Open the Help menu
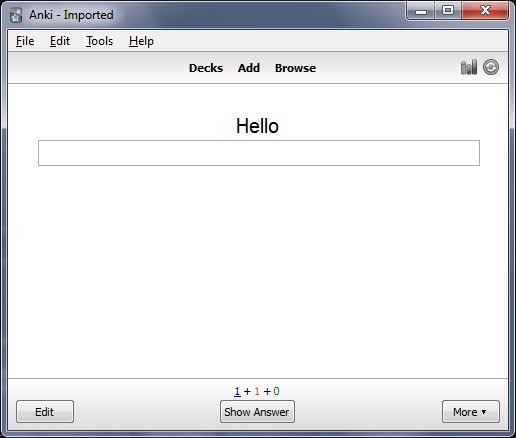Viewport: 516px width, 438px height. pyautogui.click(x=141, y=41)
